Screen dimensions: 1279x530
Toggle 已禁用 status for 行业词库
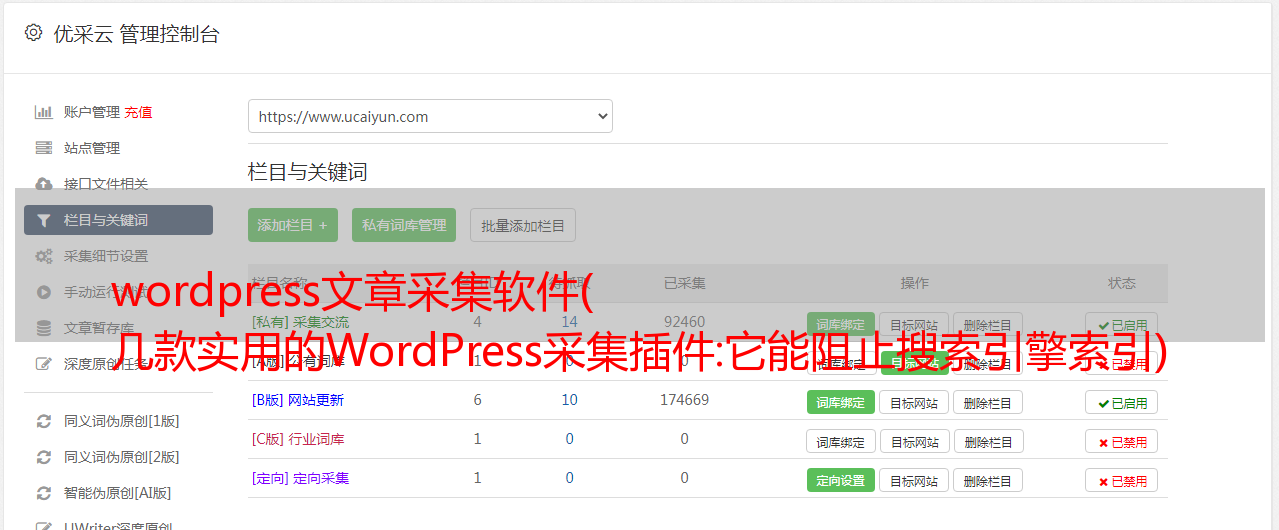coord(1122,441)
